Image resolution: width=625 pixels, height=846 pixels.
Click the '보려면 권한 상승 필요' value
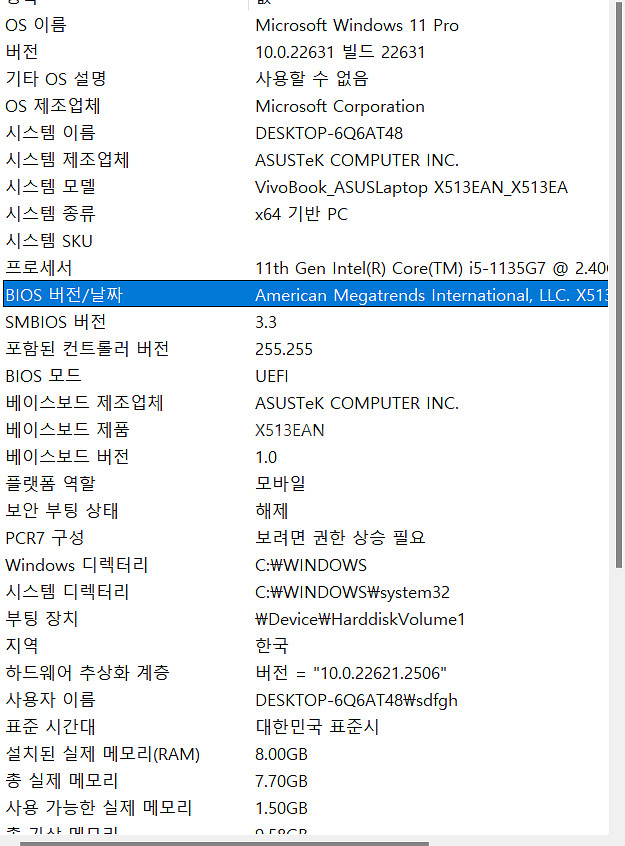coord(340,537)
